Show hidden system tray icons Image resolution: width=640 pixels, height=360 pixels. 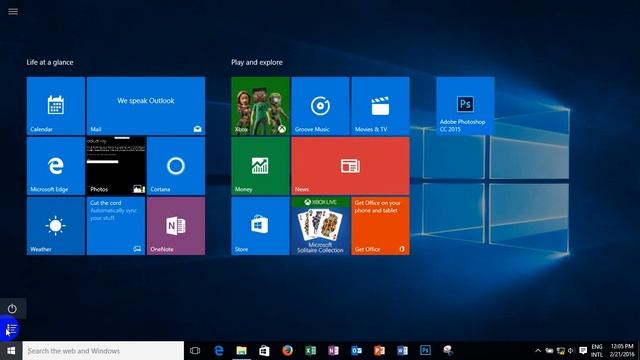(538, 351)
